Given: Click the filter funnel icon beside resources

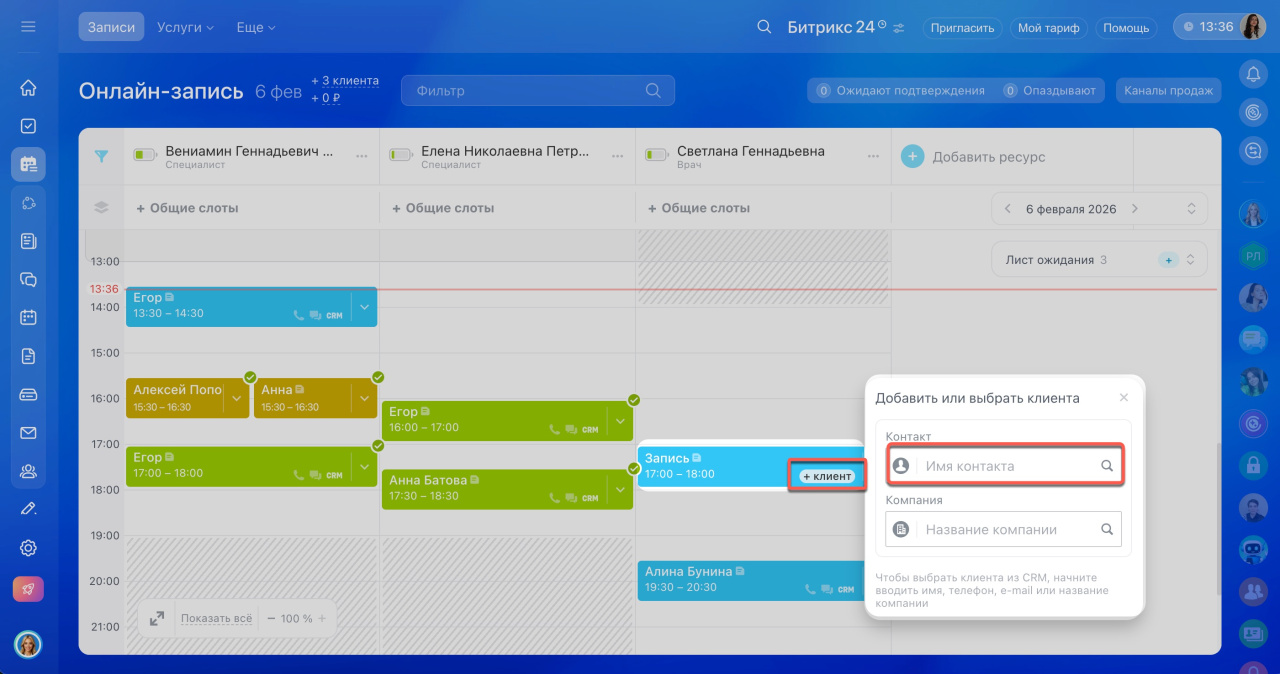Looking at the screenshot, I should [x=101, y=156].
